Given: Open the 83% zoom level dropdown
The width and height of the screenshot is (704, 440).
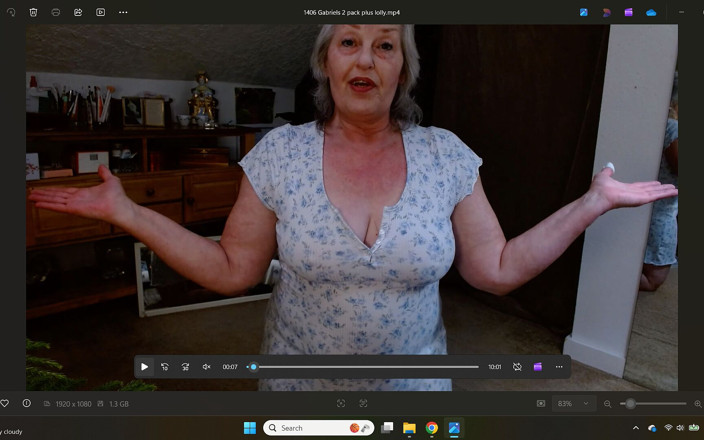Looking at the screenshot, I should 573,404.
